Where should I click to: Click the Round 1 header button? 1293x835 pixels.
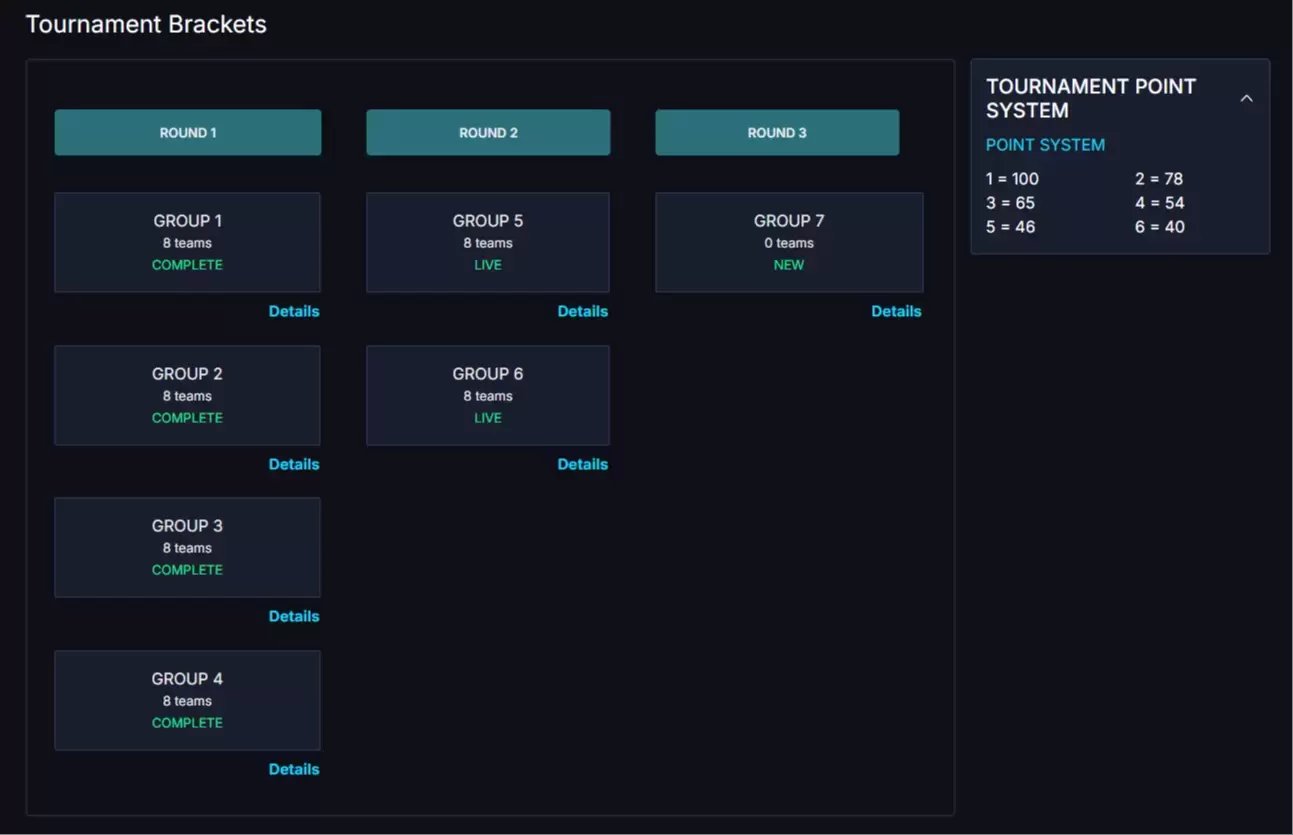(x=188, y=133)
